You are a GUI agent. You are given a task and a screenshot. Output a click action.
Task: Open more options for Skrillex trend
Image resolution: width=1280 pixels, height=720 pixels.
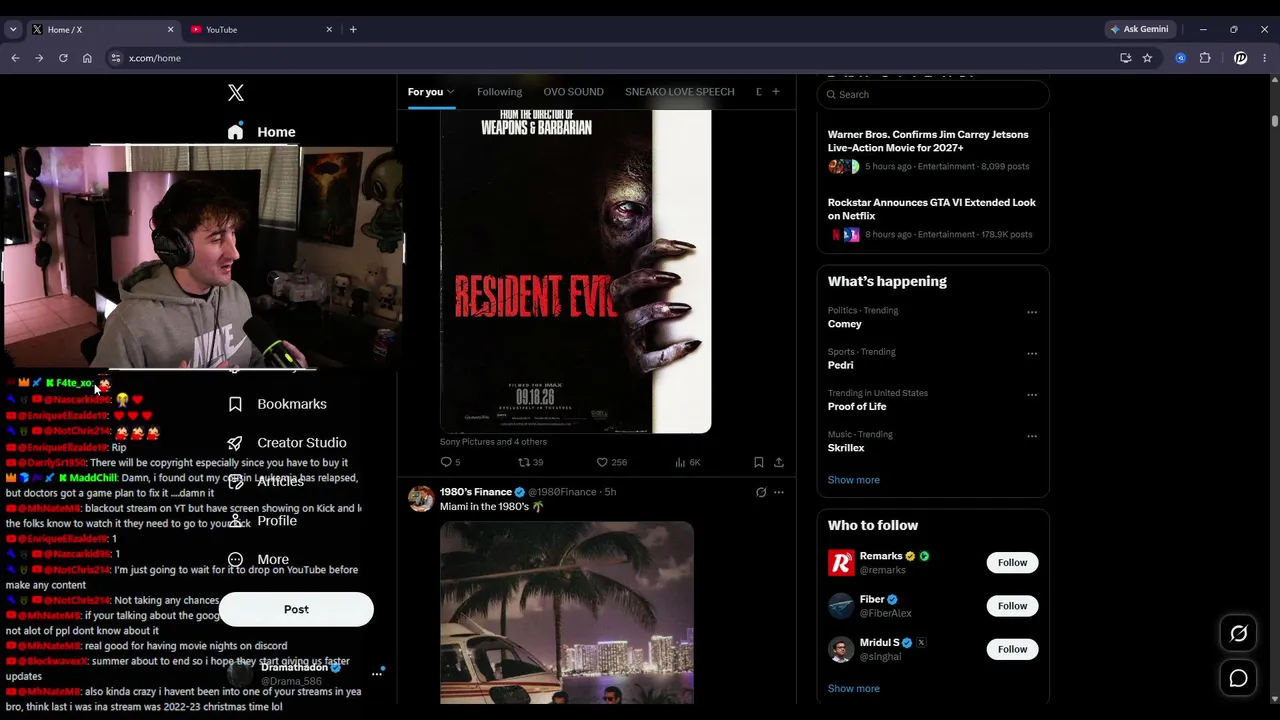(1032, 436)
